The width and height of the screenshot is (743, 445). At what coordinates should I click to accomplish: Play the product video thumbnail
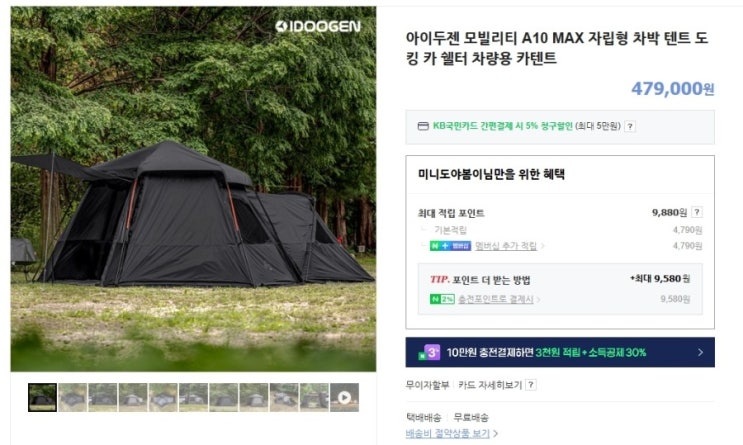pyautogui.click(x=344, y=398)
